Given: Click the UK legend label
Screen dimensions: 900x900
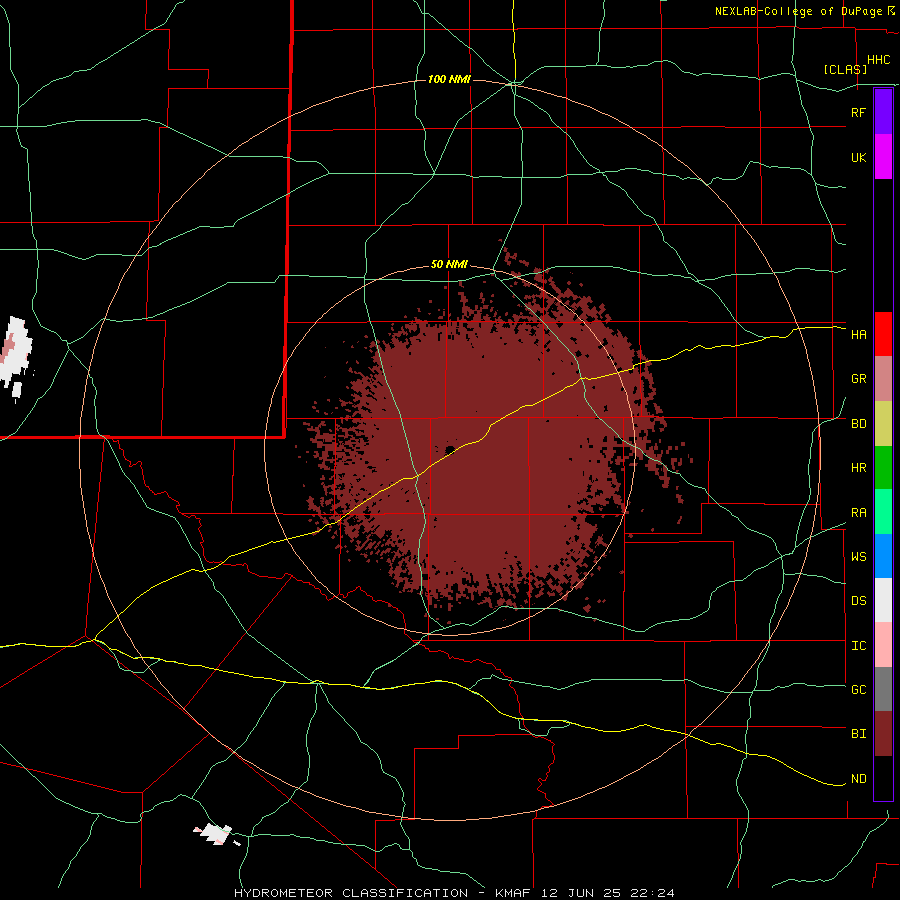Looking at the screenshot, I should click(x=858, y=157).
